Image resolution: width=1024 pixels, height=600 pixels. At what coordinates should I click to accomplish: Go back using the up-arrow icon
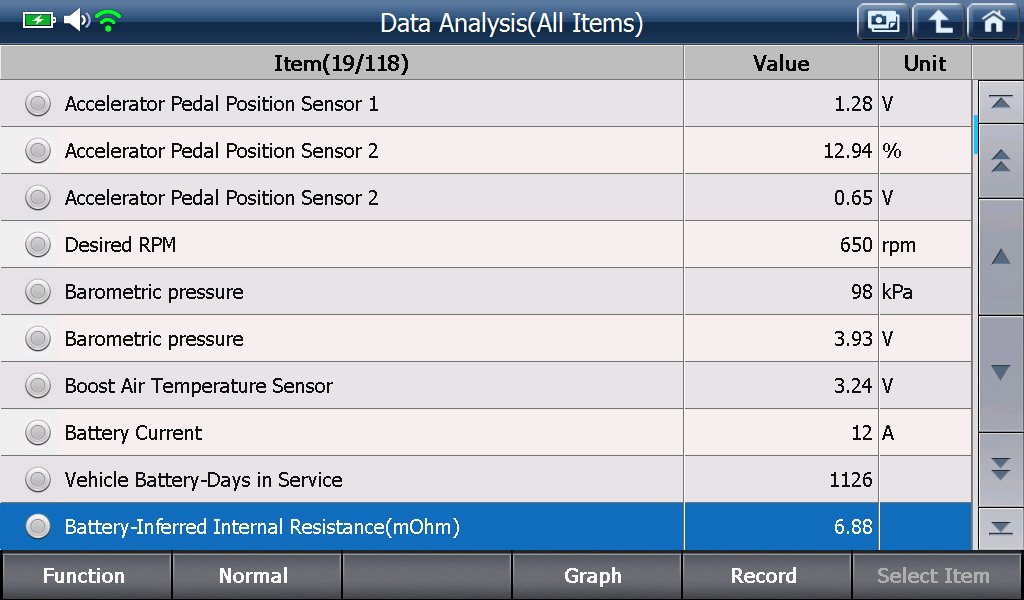pos(938,22)
